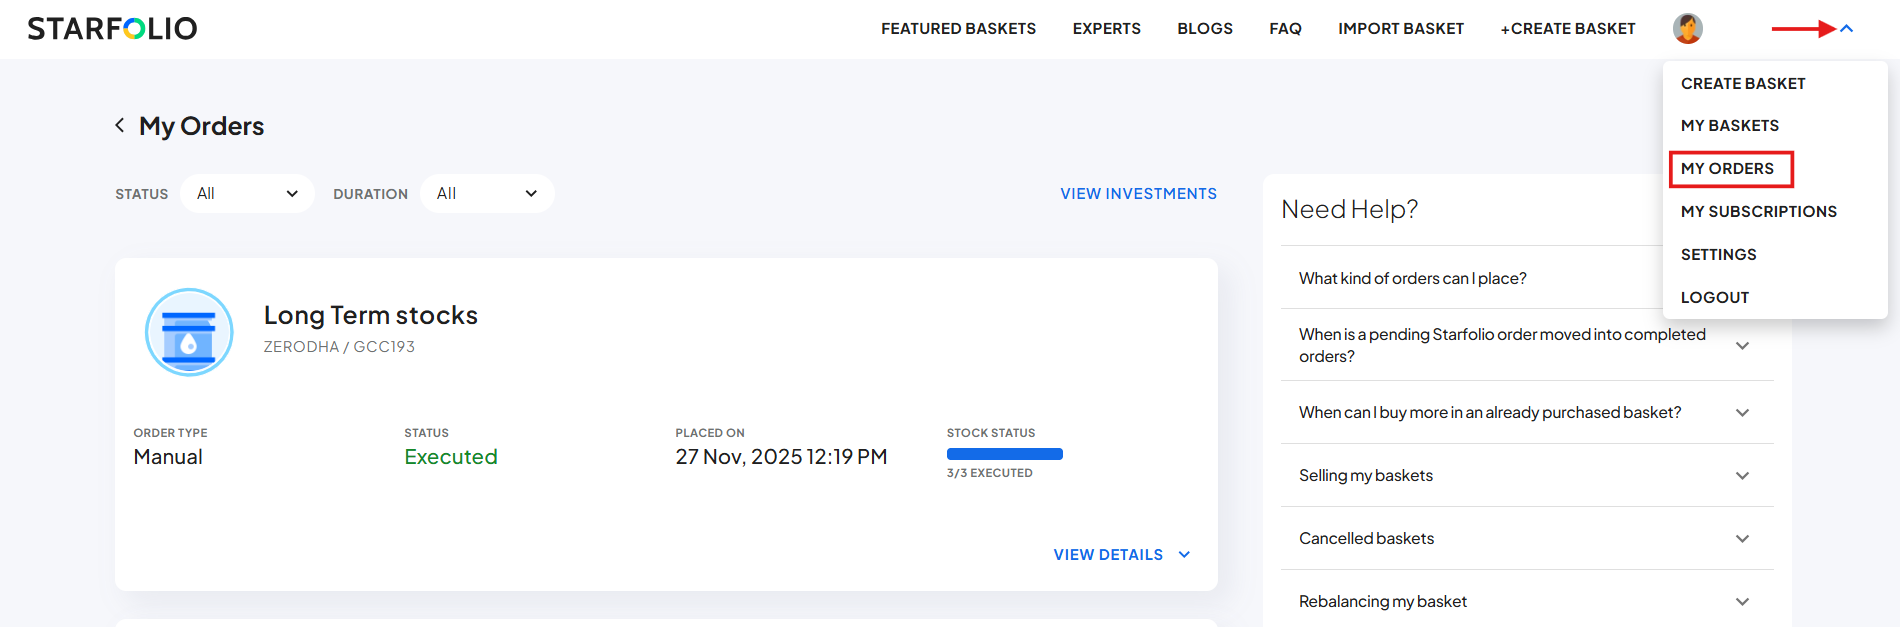
Task: Open the Duration filter dropdown
Action: tap(487, 194)
